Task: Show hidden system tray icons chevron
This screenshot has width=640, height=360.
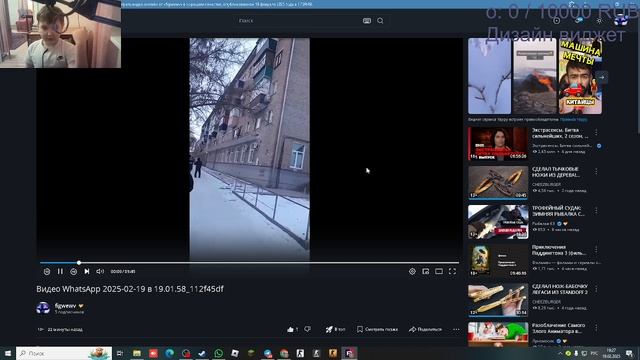Action: [x=560, y=353]
